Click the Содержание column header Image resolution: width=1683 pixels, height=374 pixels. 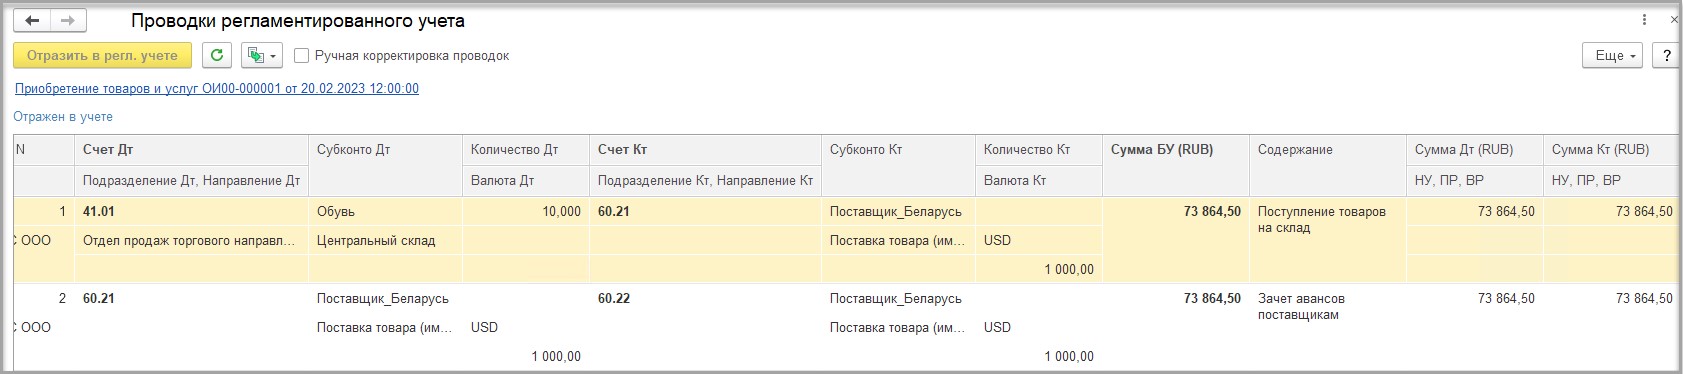point(1295,150)
